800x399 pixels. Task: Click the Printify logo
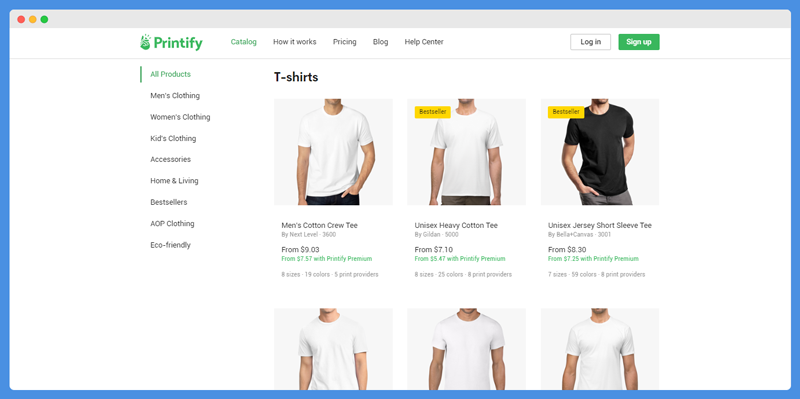click(171, 42)
